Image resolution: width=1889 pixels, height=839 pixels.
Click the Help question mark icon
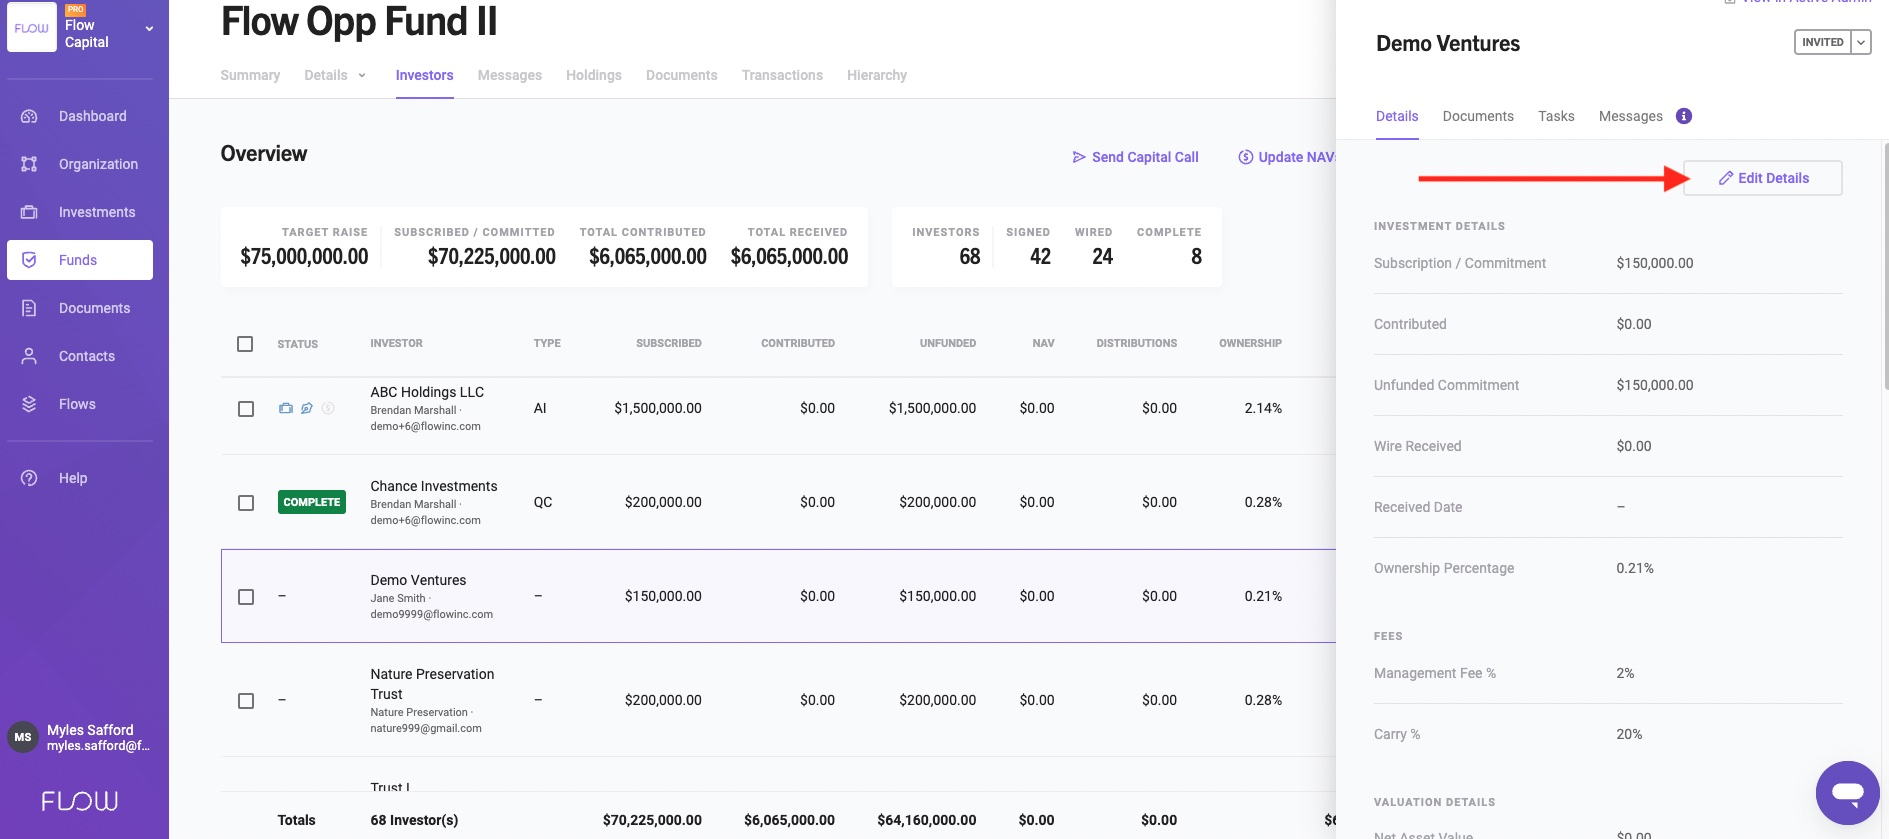pyautogui.click(x=29, y=478)
